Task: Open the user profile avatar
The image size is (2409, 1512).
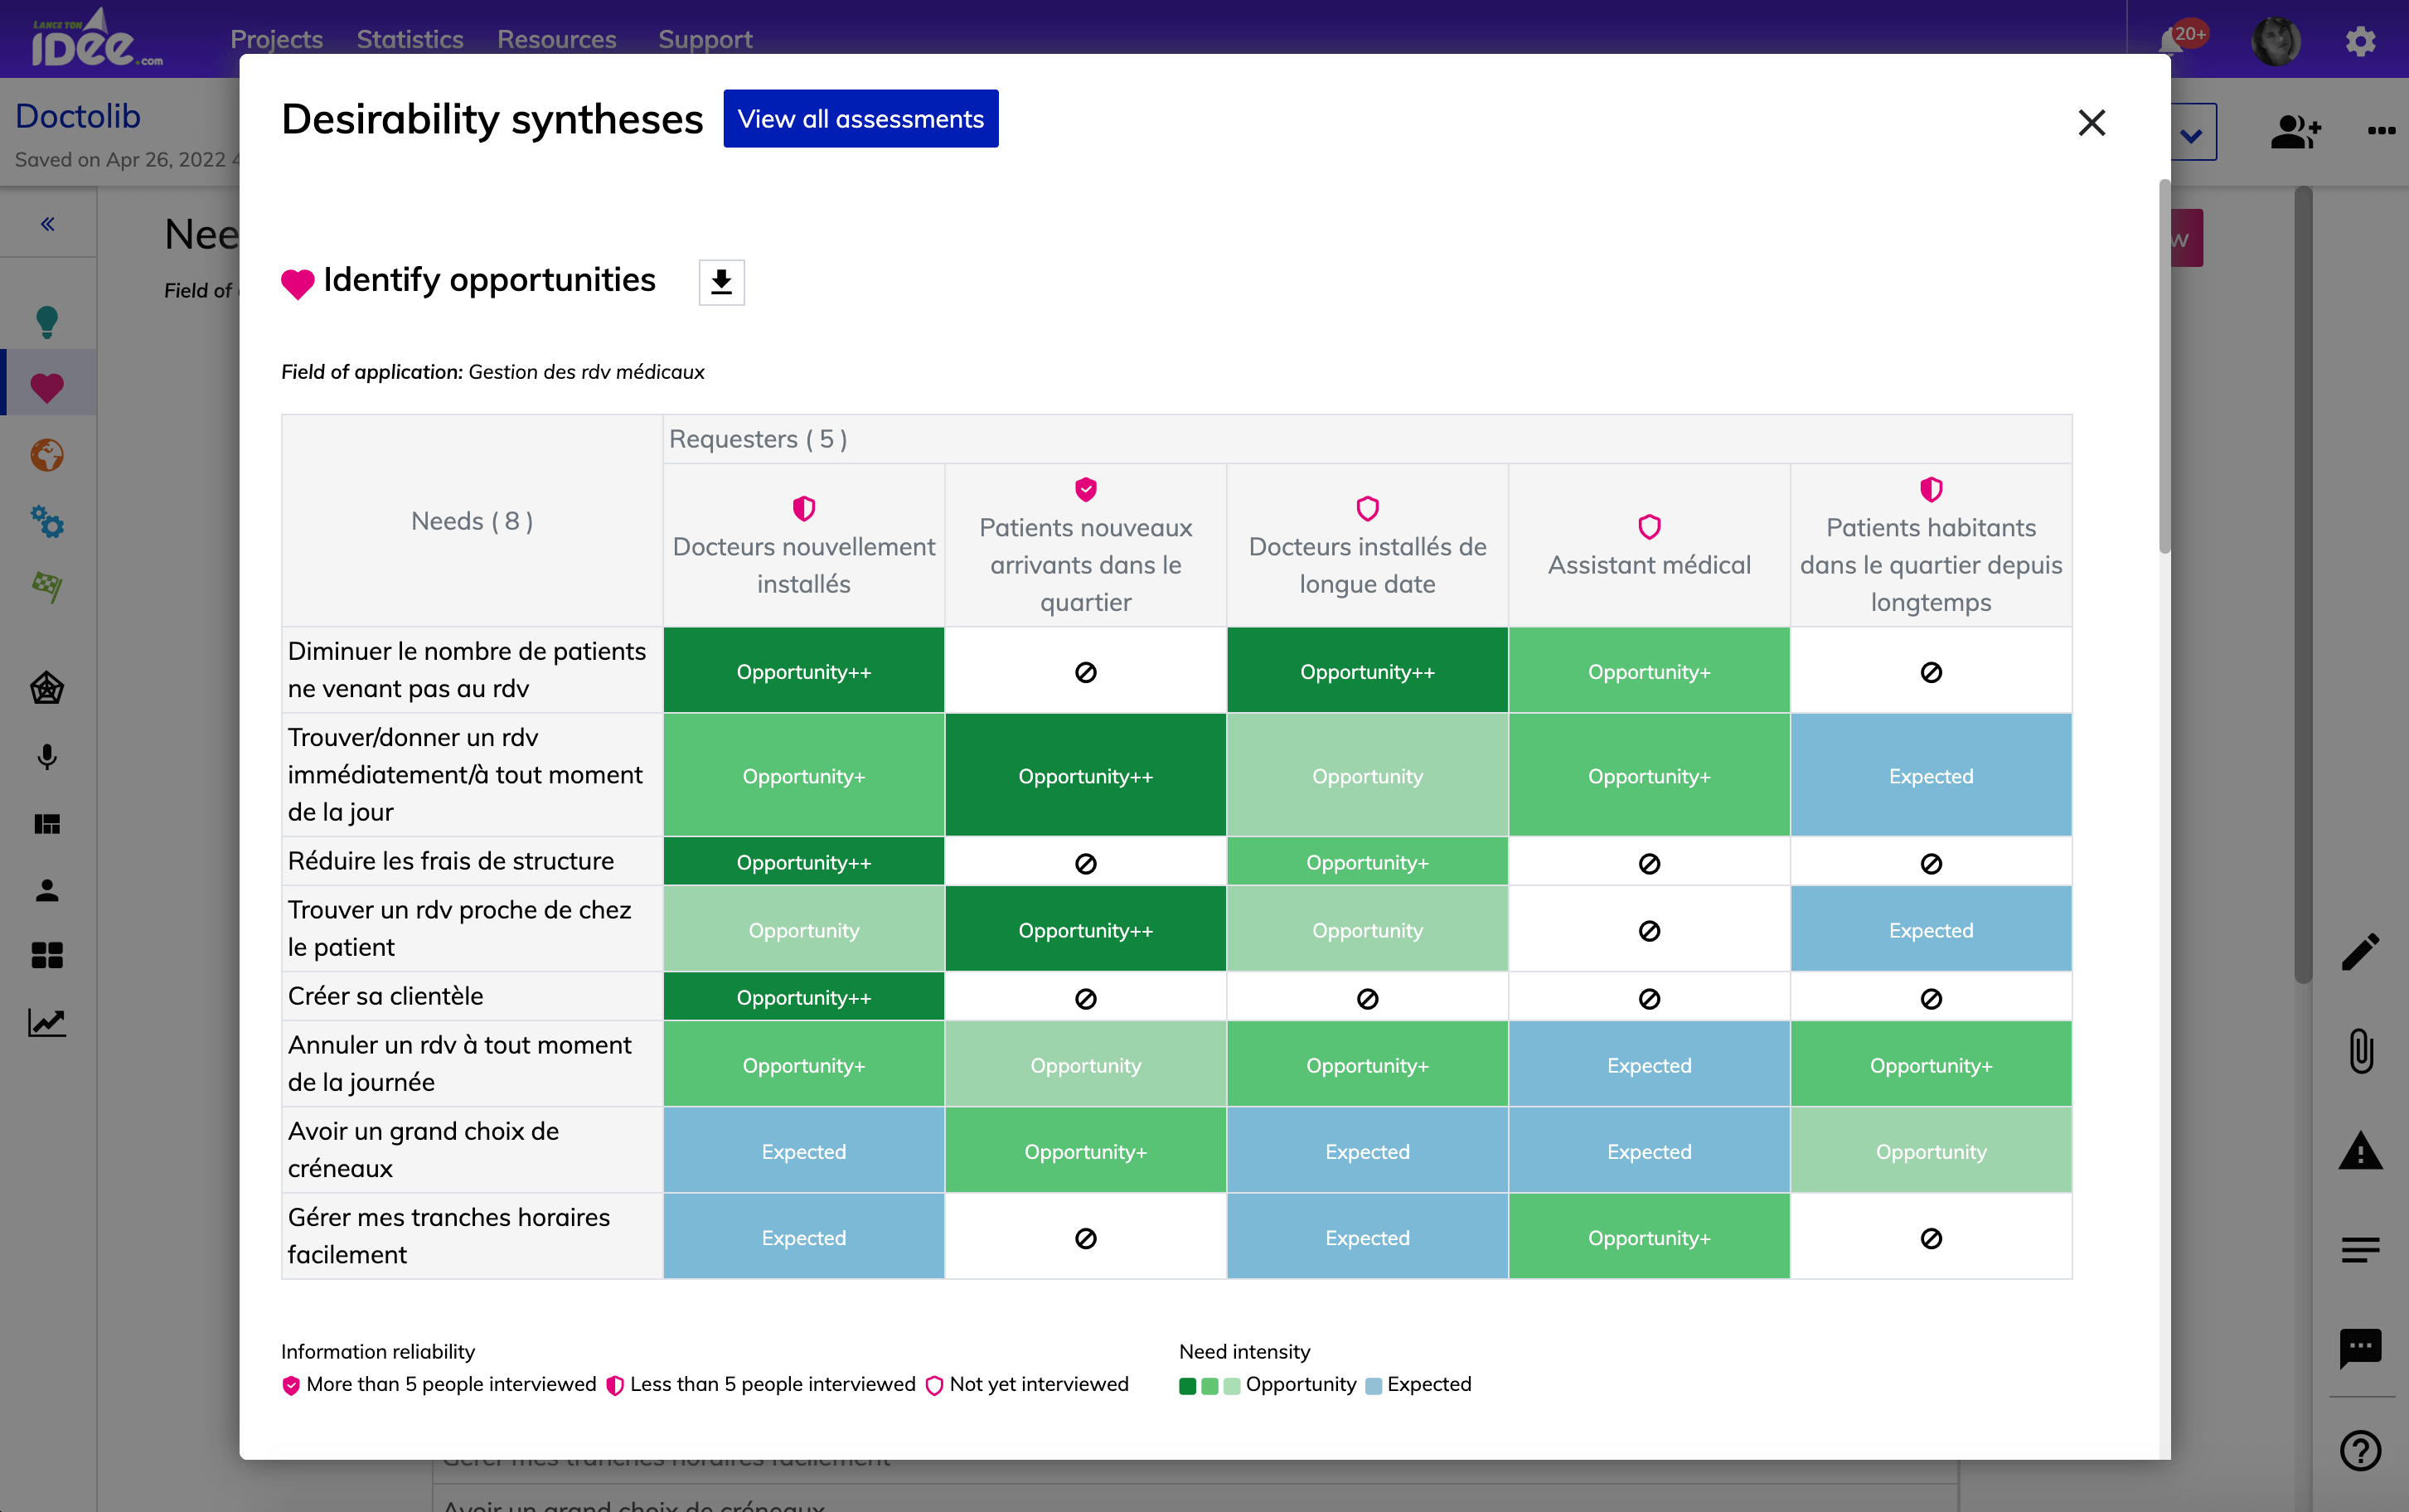Action: point(2275,41)
